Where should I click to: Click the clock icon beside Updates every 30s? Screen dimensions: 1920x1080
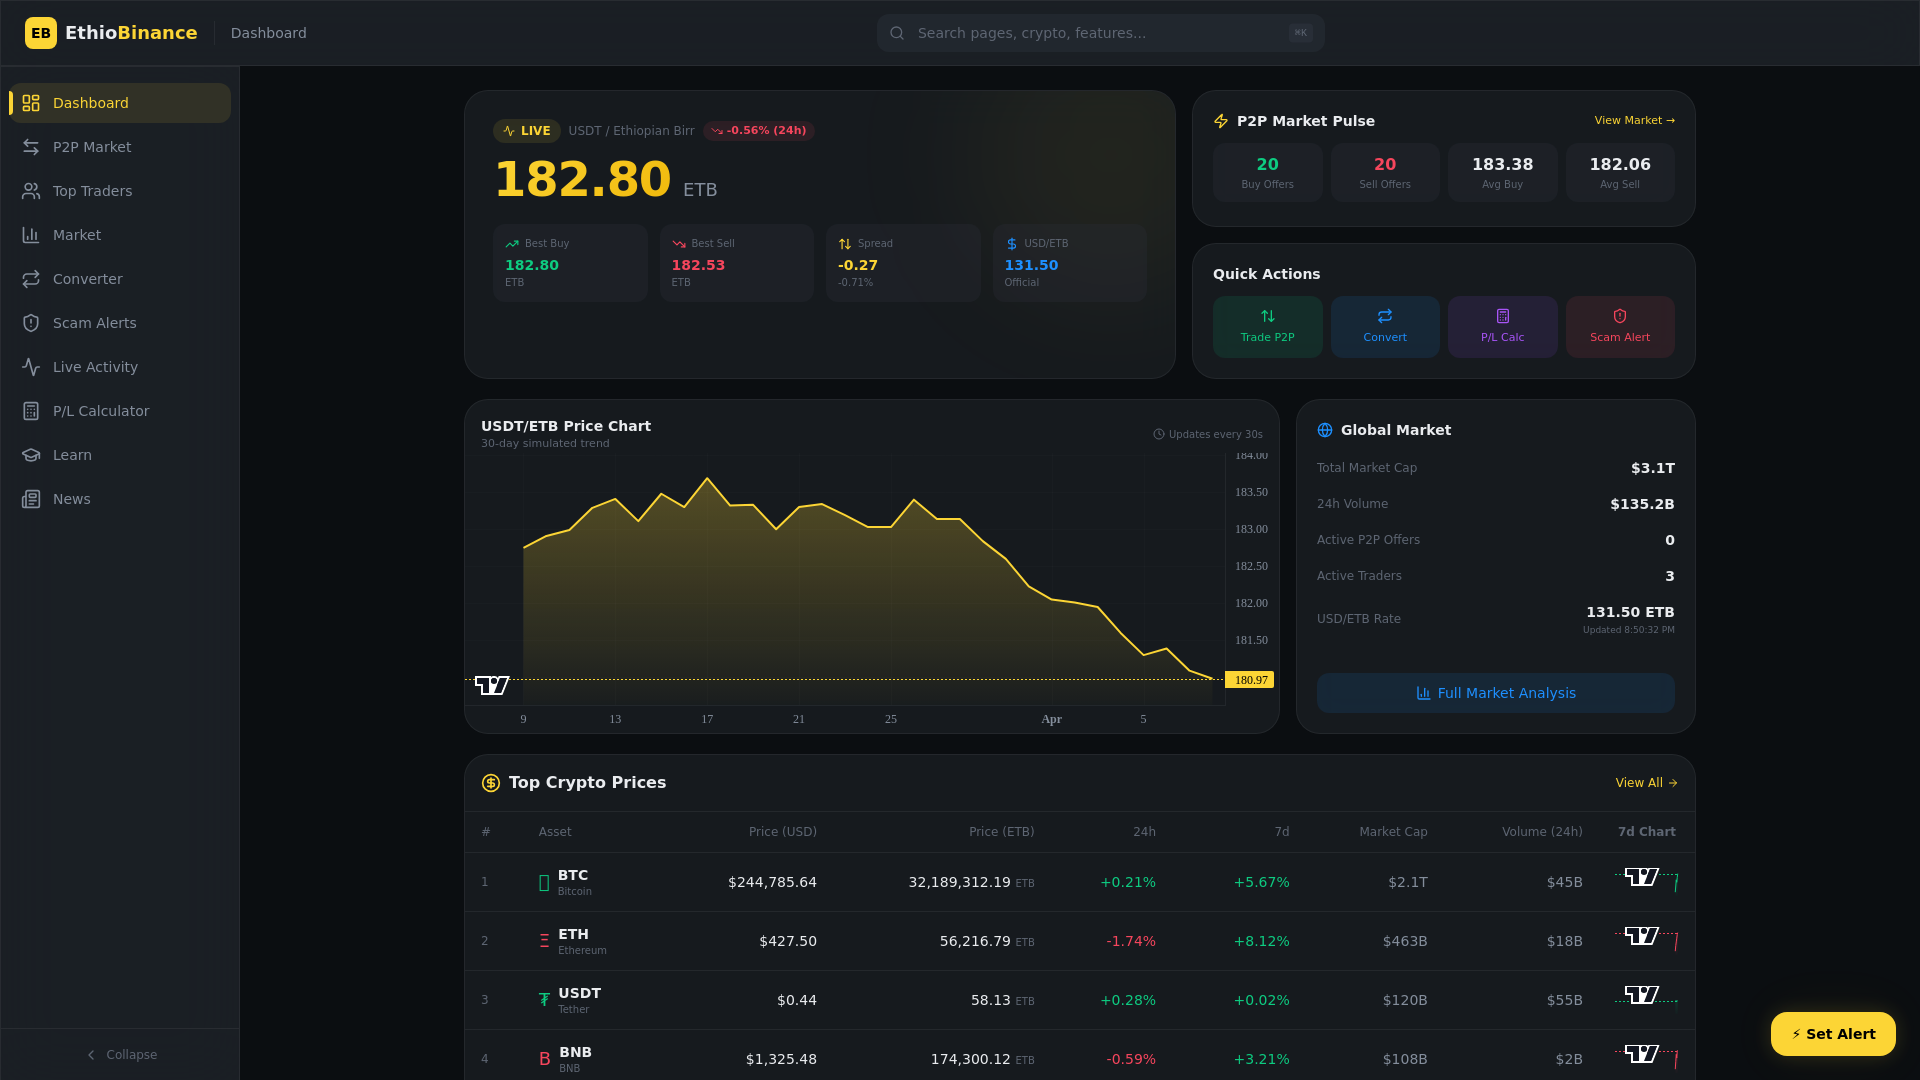(1159, 434)
